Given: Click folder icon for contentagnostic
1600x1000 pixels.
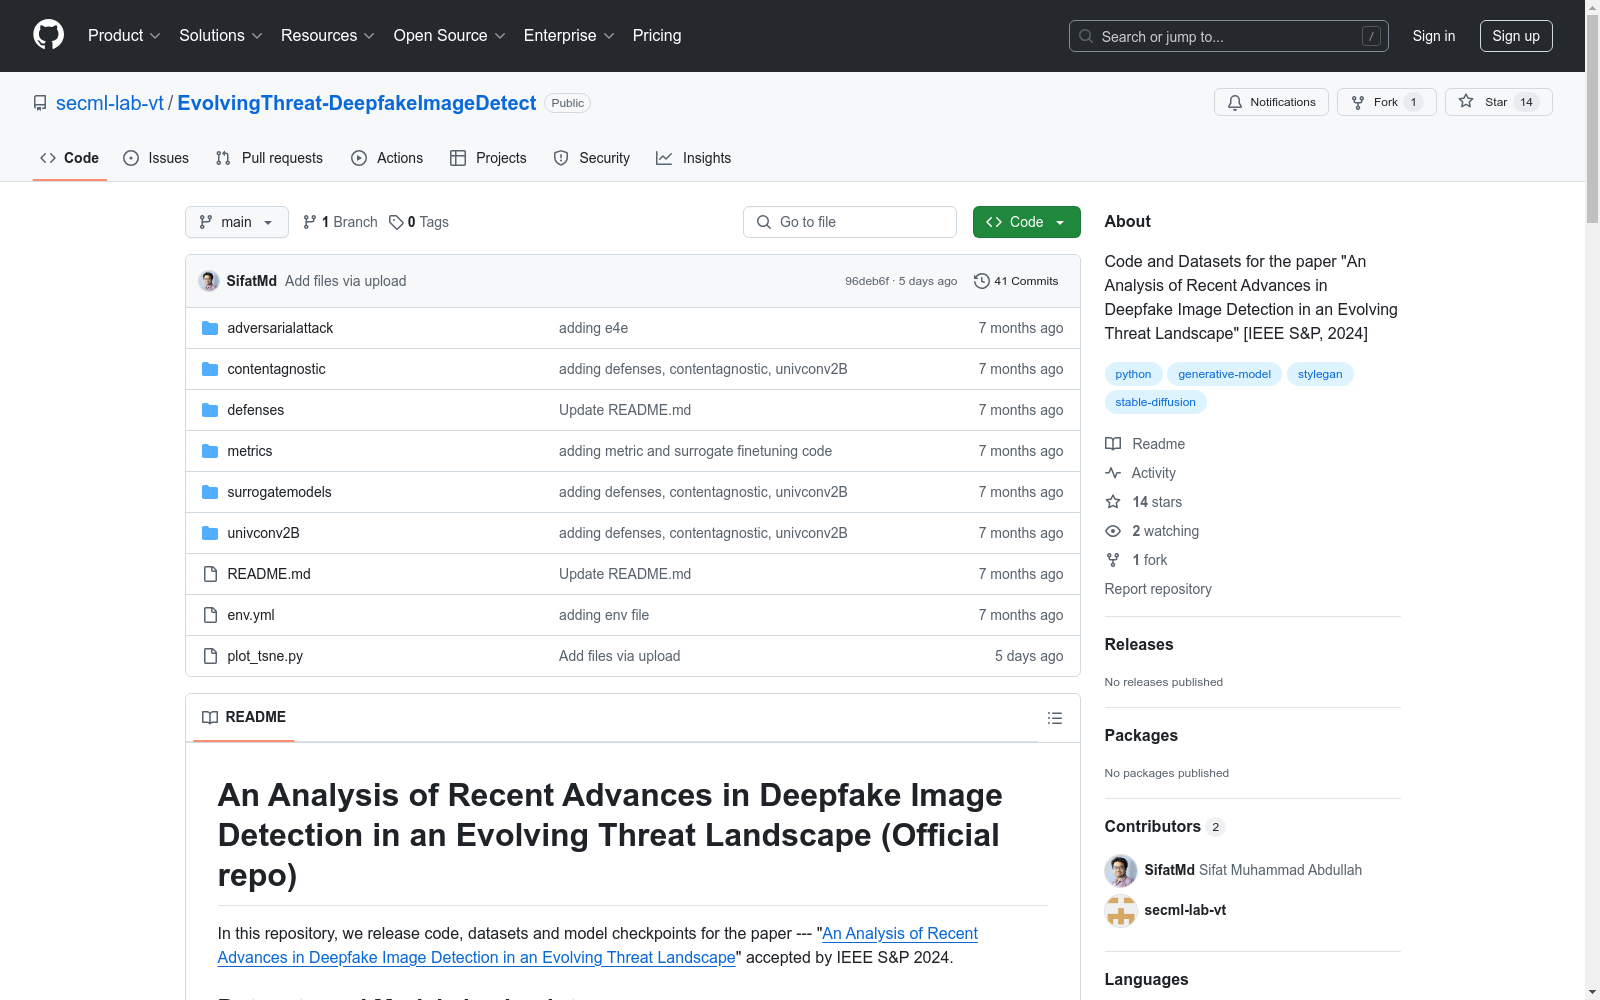Looking at the screenshot, I should click(210, 369).
